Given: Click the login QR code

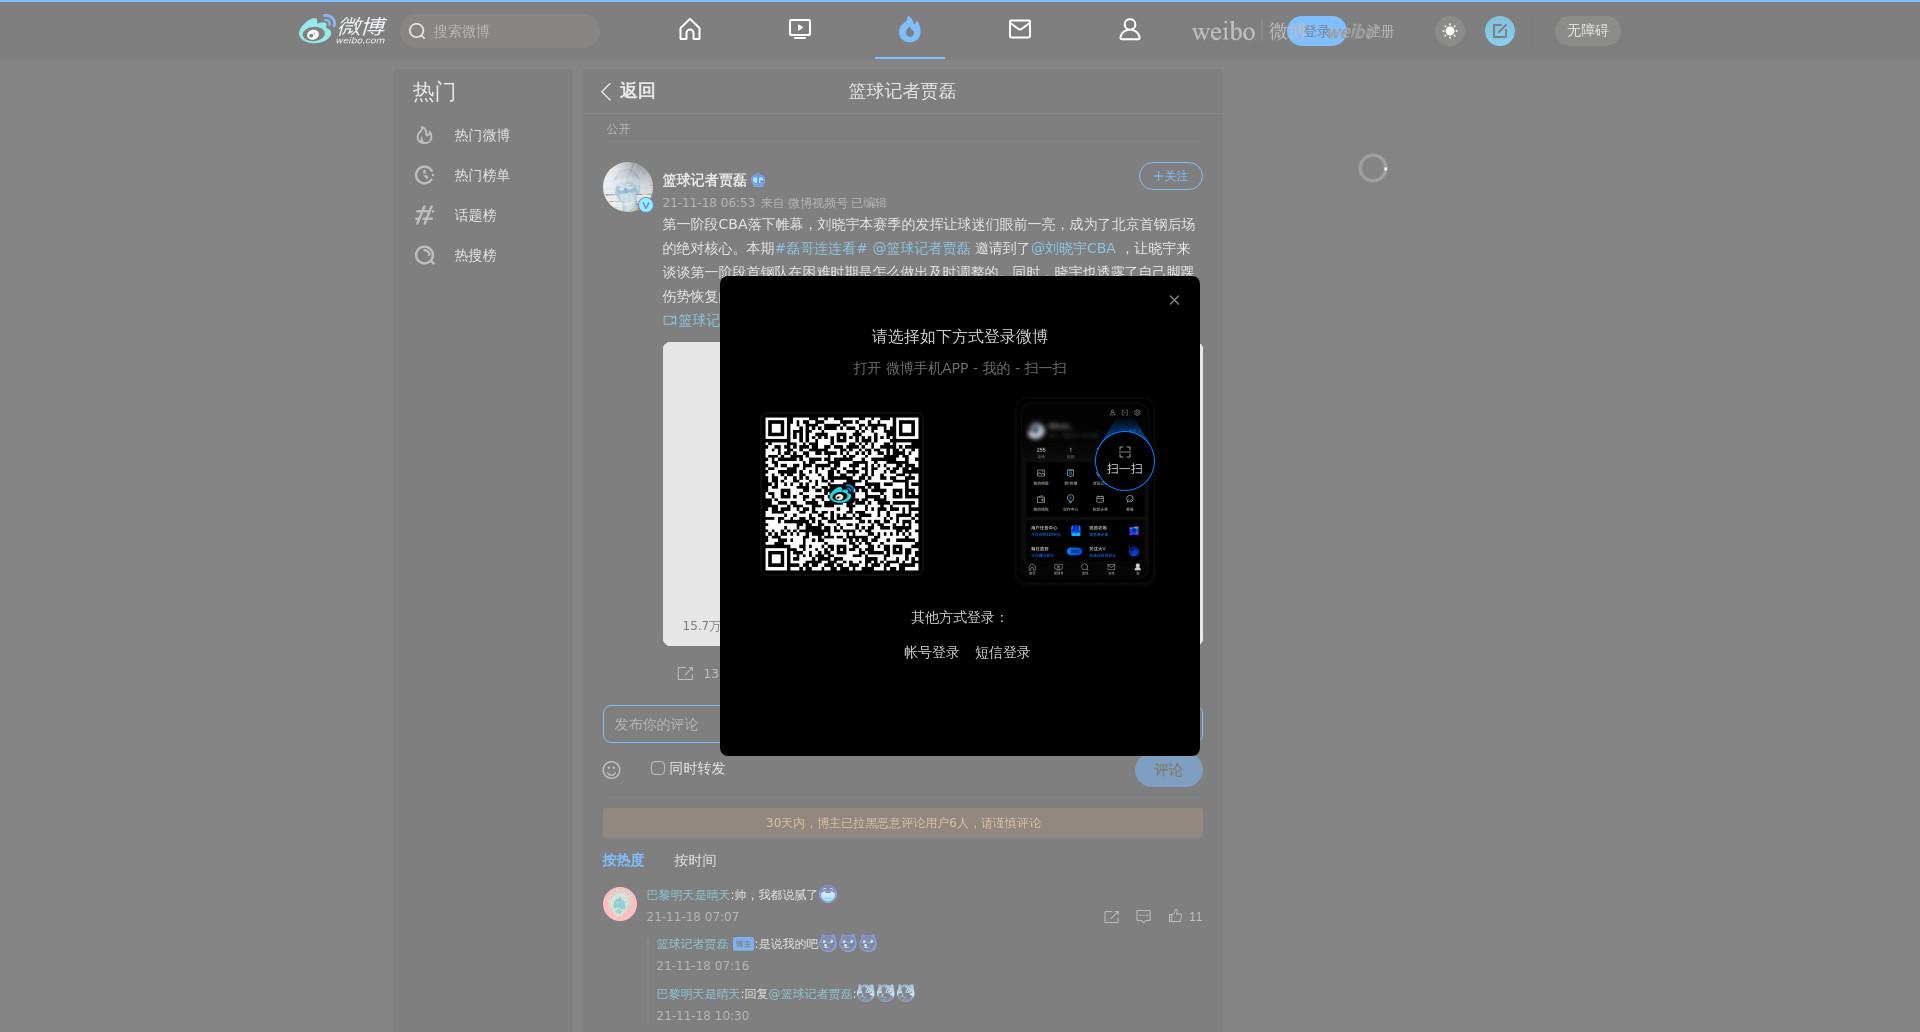Looking at the screenshot, I should (842, 494).
